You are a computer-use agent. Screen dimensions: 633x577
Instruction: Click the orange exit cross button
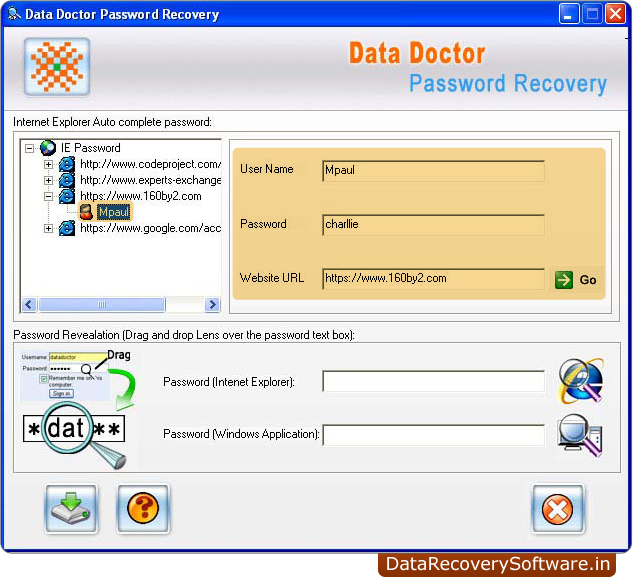558,509
